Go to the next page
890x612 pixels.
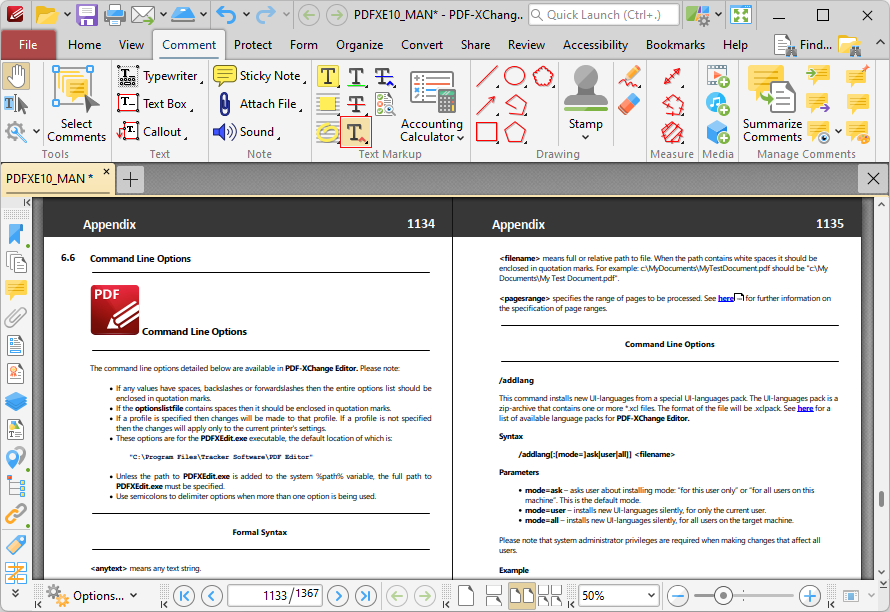pos(338,596)
